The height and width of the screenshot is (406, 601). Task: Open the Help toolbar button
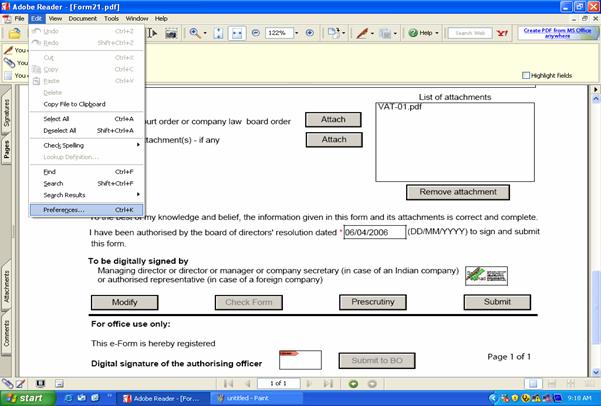[x=424, y=33]
